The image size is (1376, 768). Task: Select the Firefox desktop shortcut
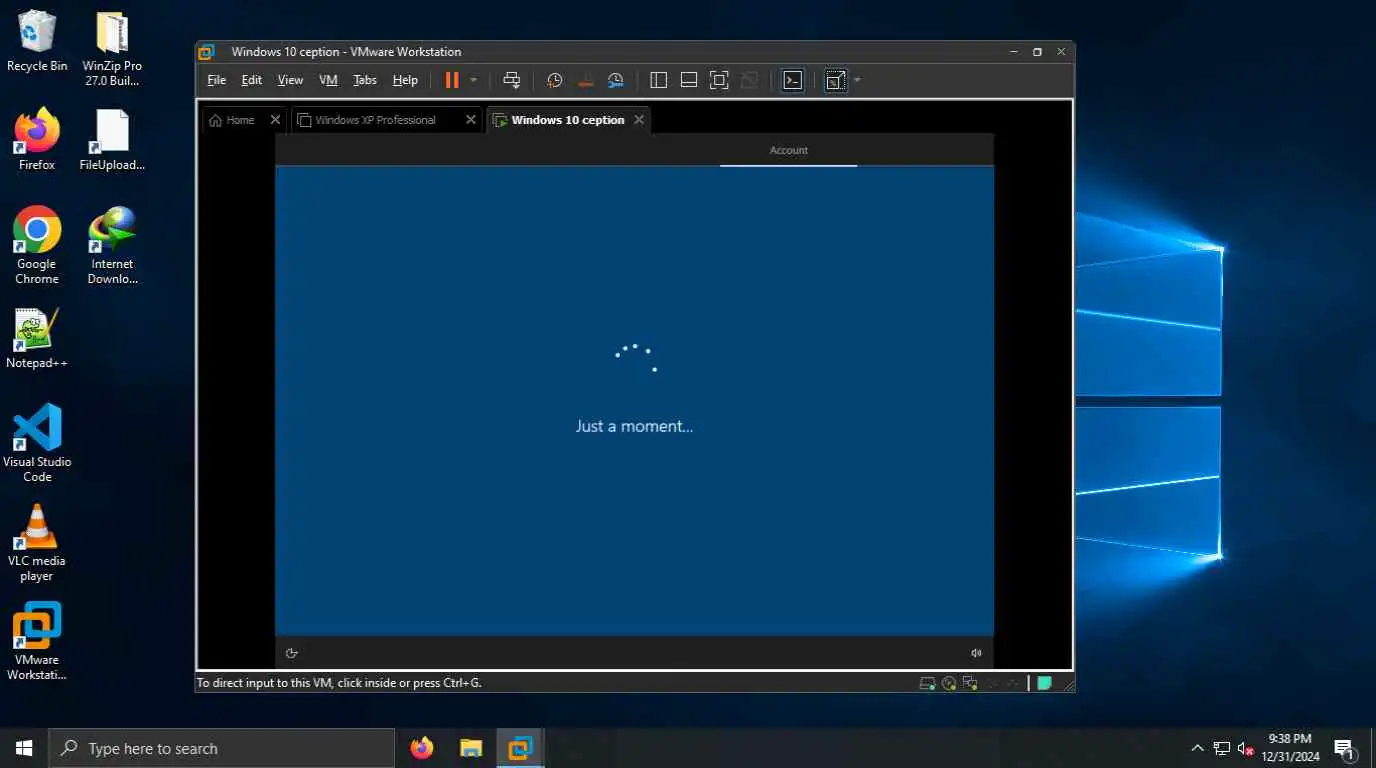click(37, 139)
